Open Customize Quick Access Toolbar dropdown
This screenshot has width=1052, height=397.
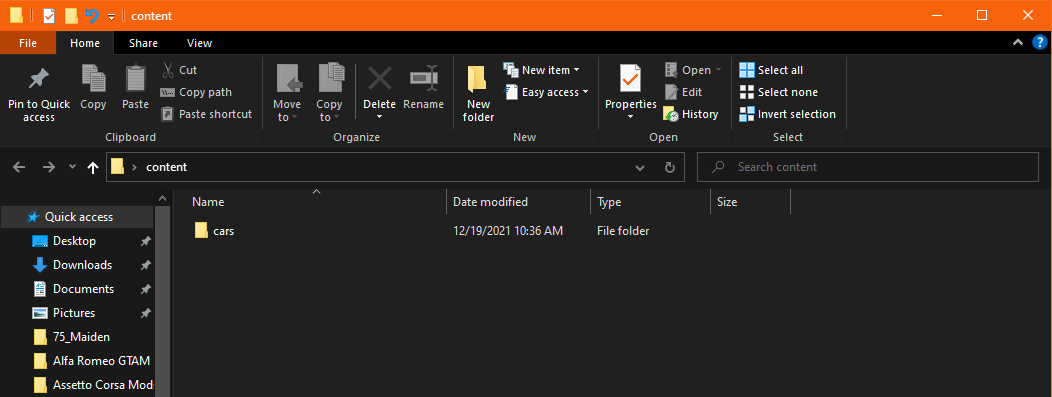pyautogui.click(x=111, y=17)
